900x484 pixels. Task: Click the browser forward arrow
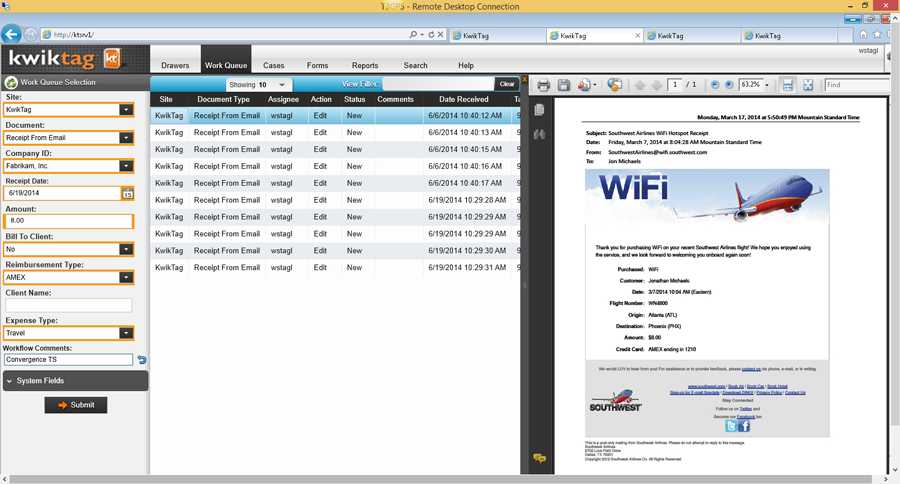pos(31,34)
